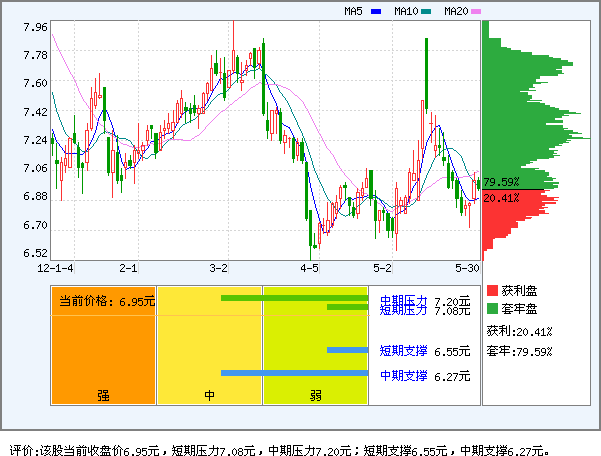
Task: Click the teal MA10 legend swatch
Action: coord(426,12)
